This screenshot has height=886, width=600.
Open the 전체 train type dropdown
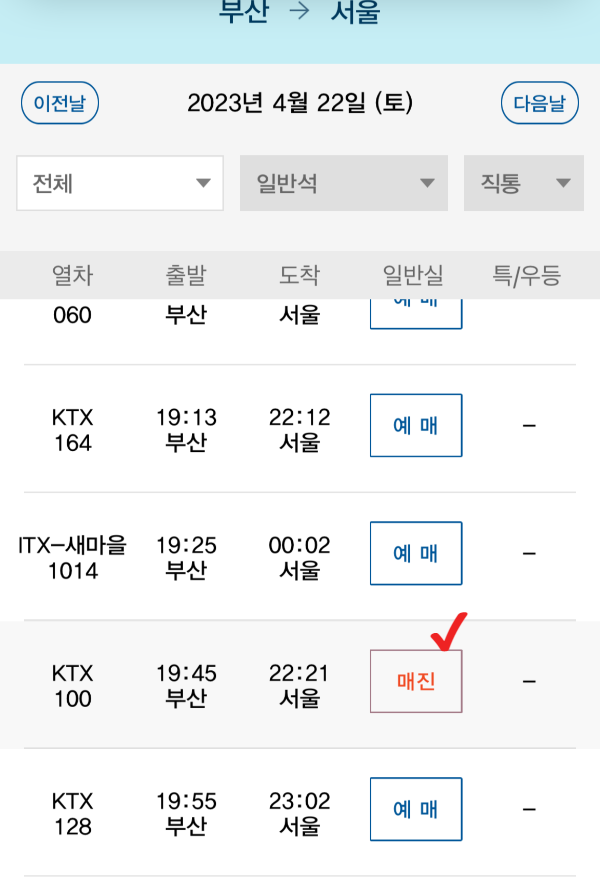pos(119,183)
